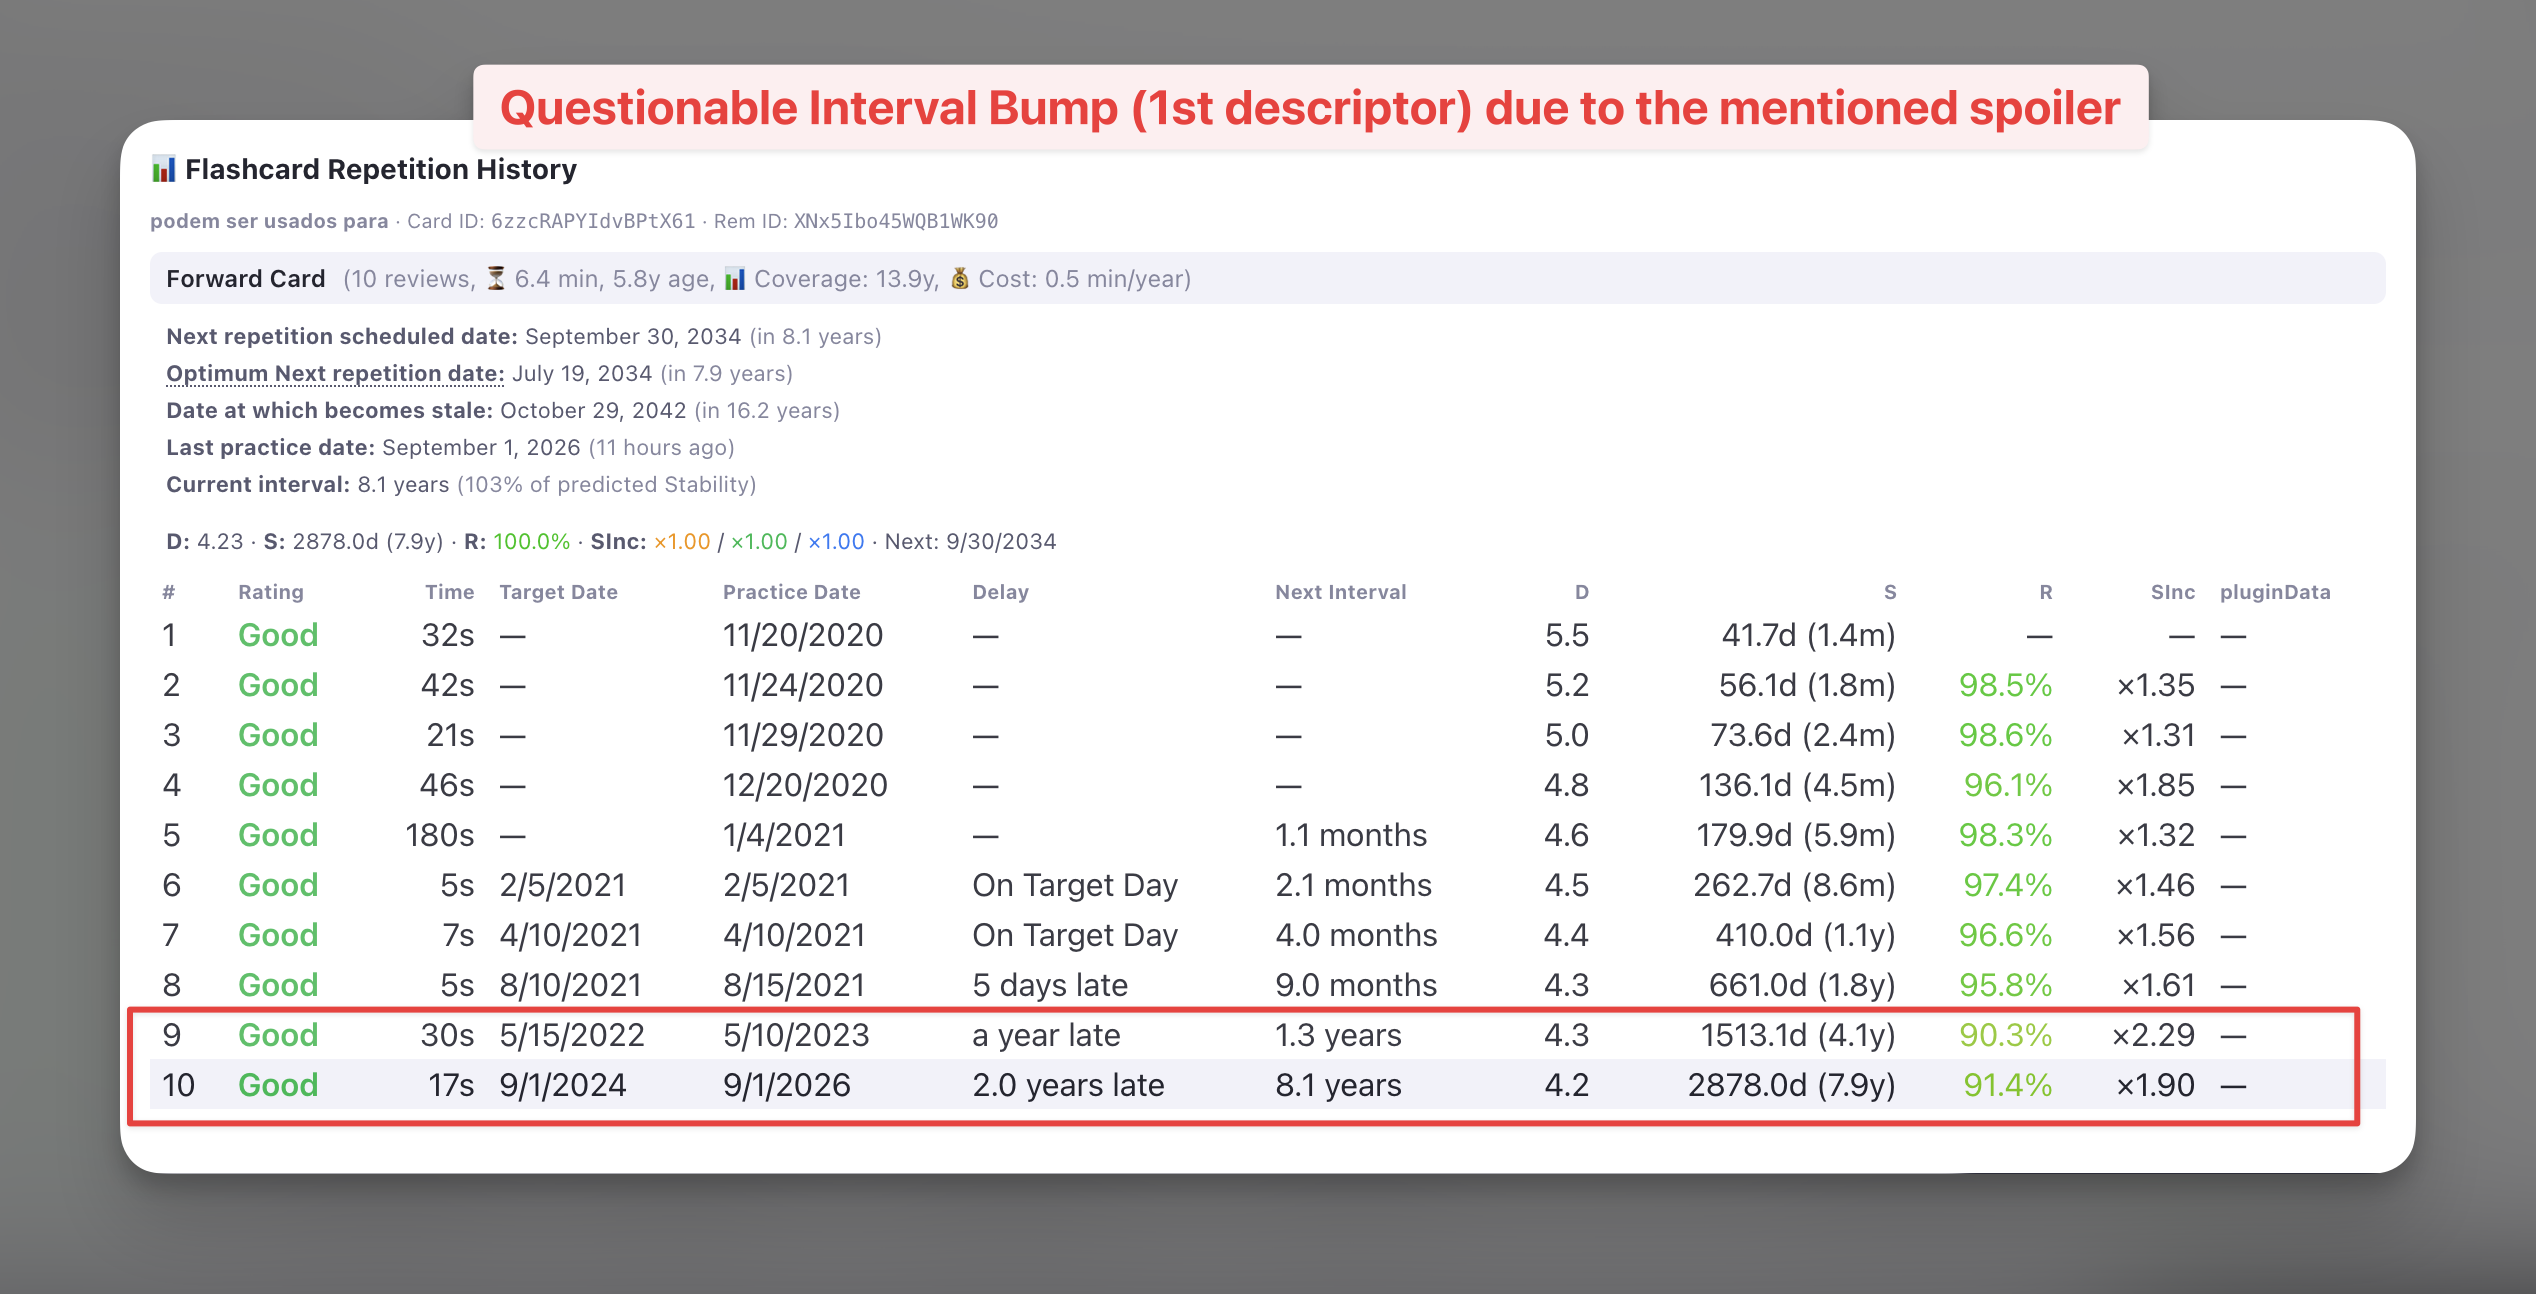Click the Delay column header

pyautogui.click(x=1001, y=592)
